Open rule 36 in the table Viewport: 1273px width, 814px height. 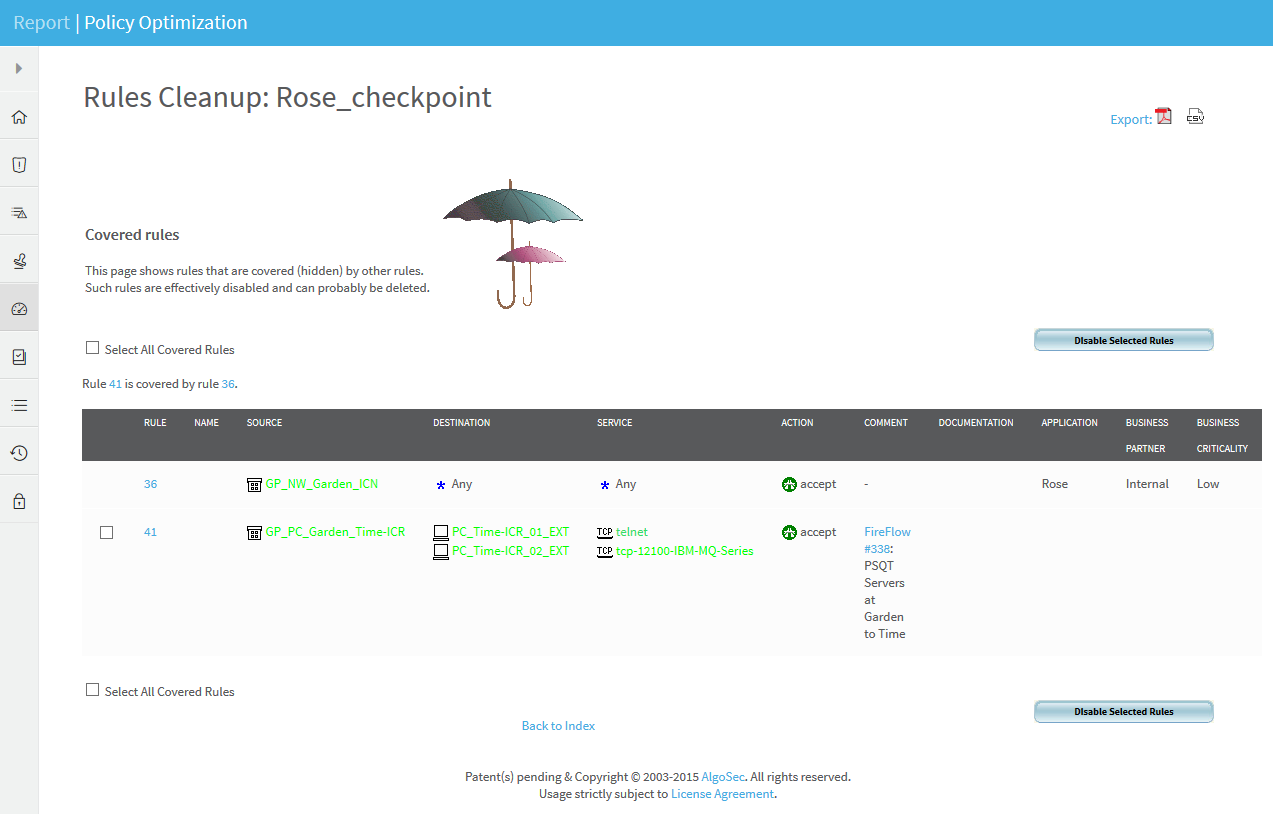point(150,484)
